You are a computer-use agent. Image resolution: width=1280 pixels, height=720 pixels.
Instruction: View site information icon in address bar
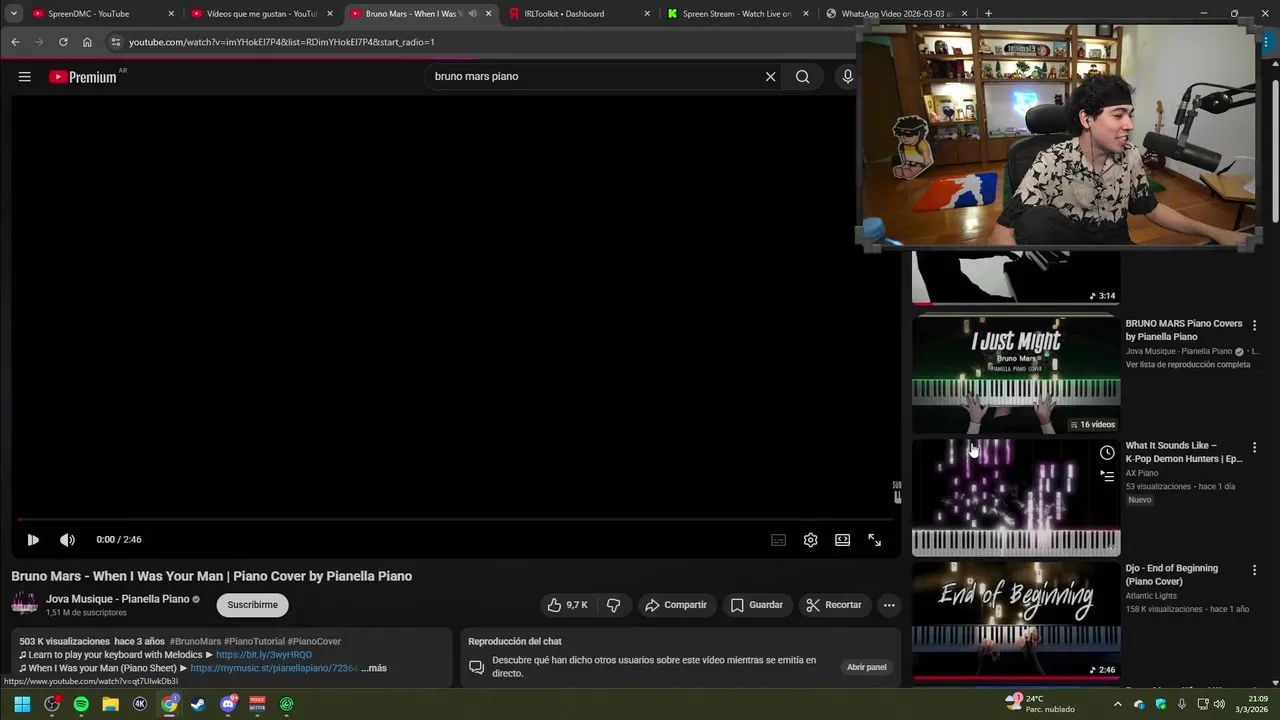[x=116, y=42]
